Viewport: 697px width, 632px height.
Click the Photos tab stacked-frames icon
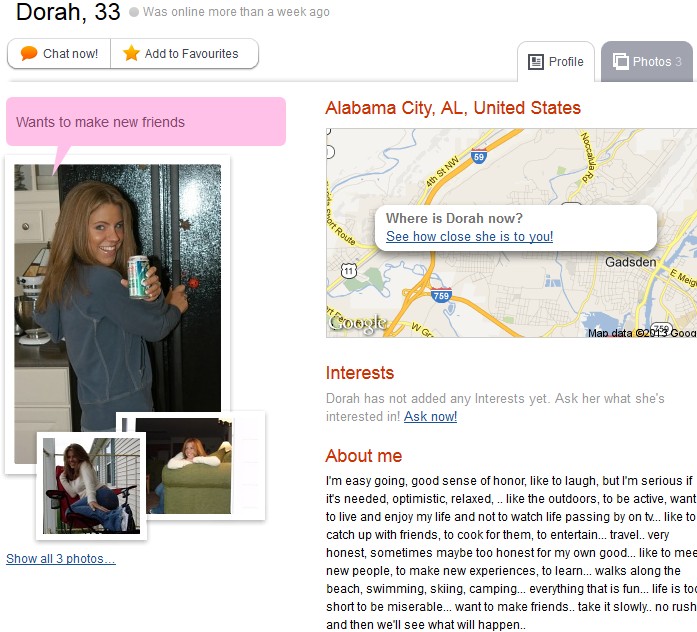pos(621,61)
